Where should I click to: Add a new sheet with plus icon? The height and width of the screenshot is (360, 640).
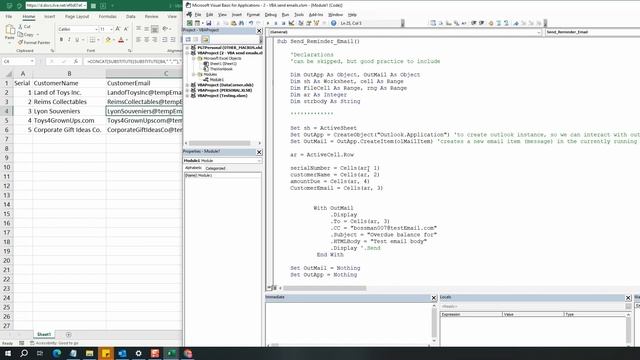pyautogui.click(x=68, y=335)
